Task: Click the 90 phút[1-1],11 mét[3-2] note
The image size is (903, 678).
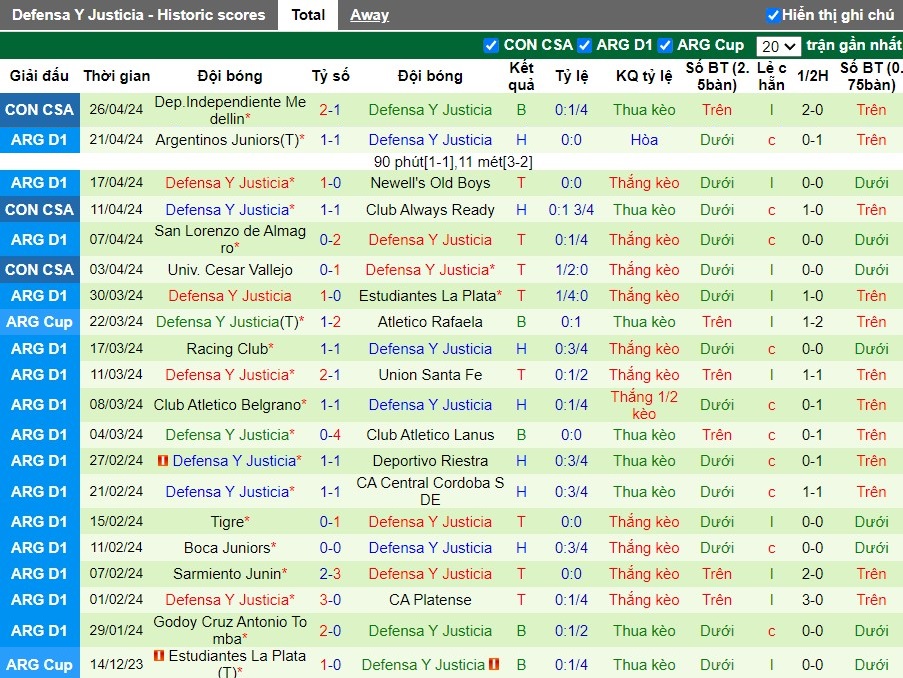Action: point(453,162)
